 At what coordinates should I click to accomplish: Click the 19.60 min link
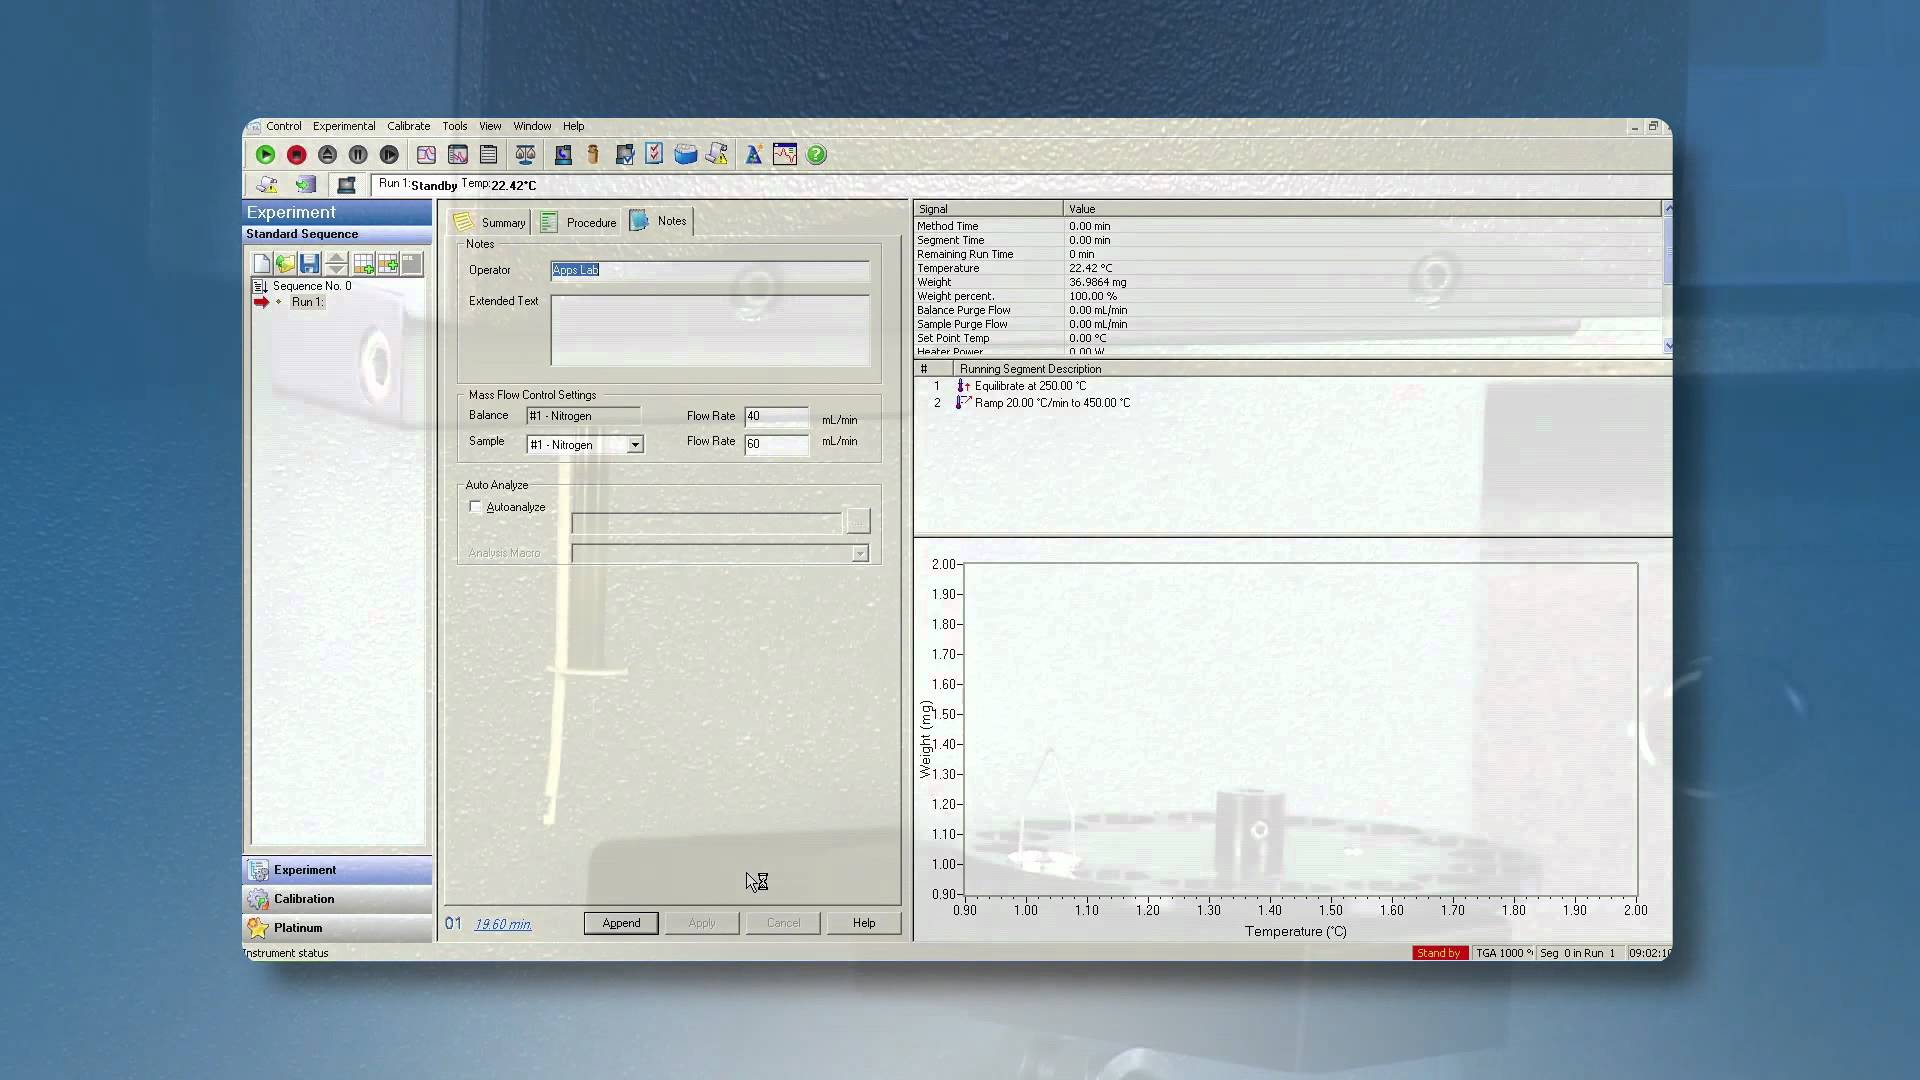tap(501, 924)
